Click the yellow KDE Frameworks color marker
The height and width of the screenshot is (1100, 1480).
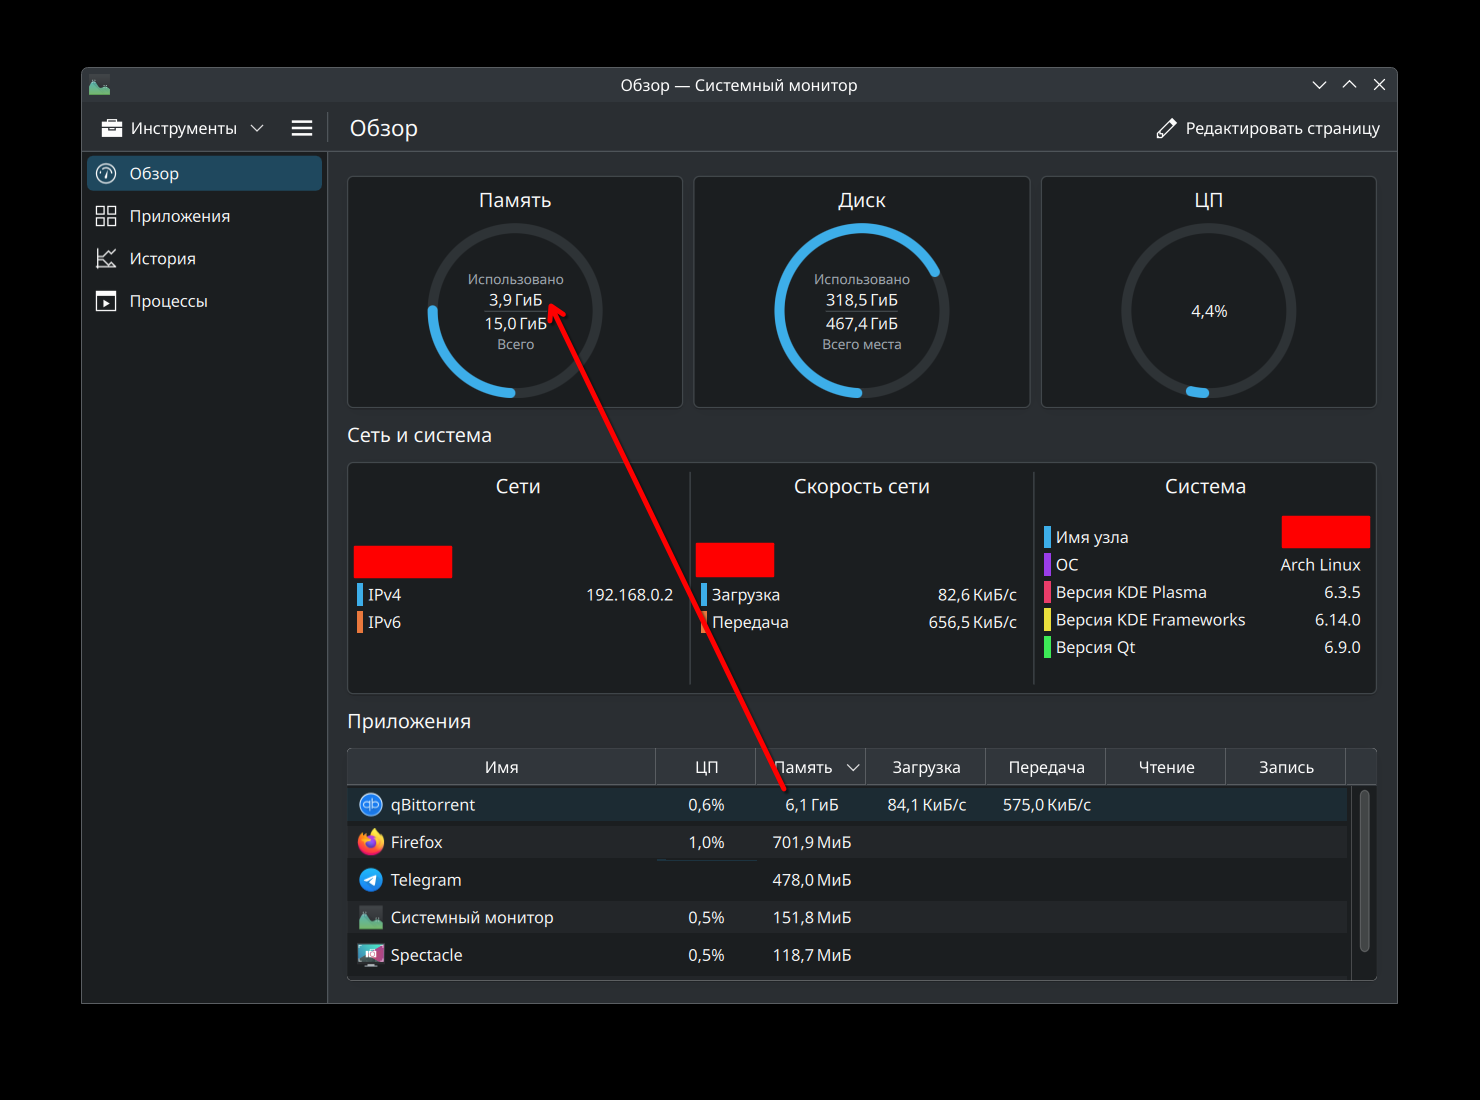point(1047,620)
